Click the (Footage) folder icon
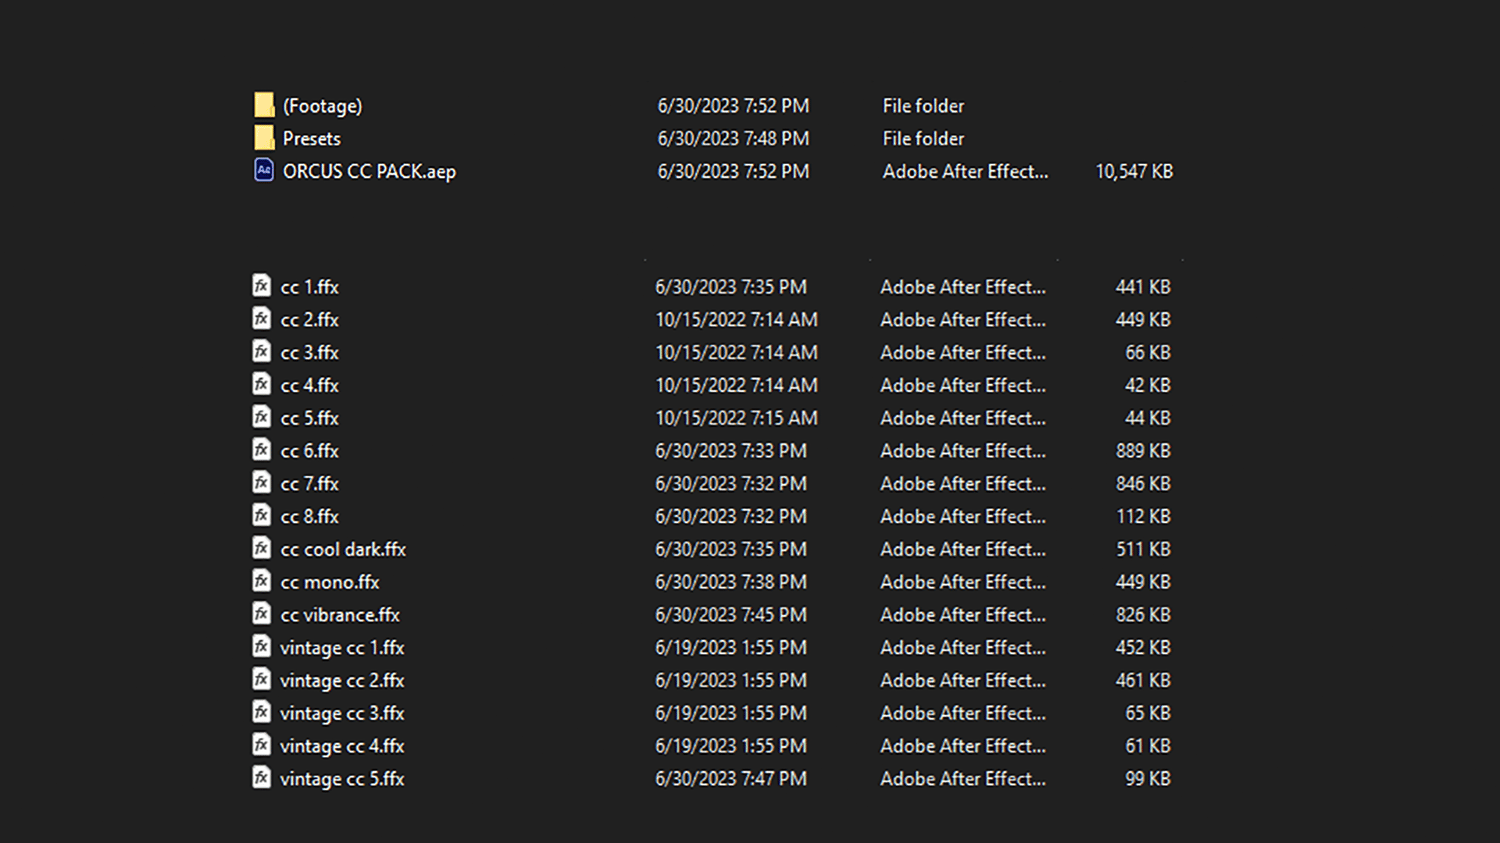This screenshot has height=843, width=1500. 264,105
